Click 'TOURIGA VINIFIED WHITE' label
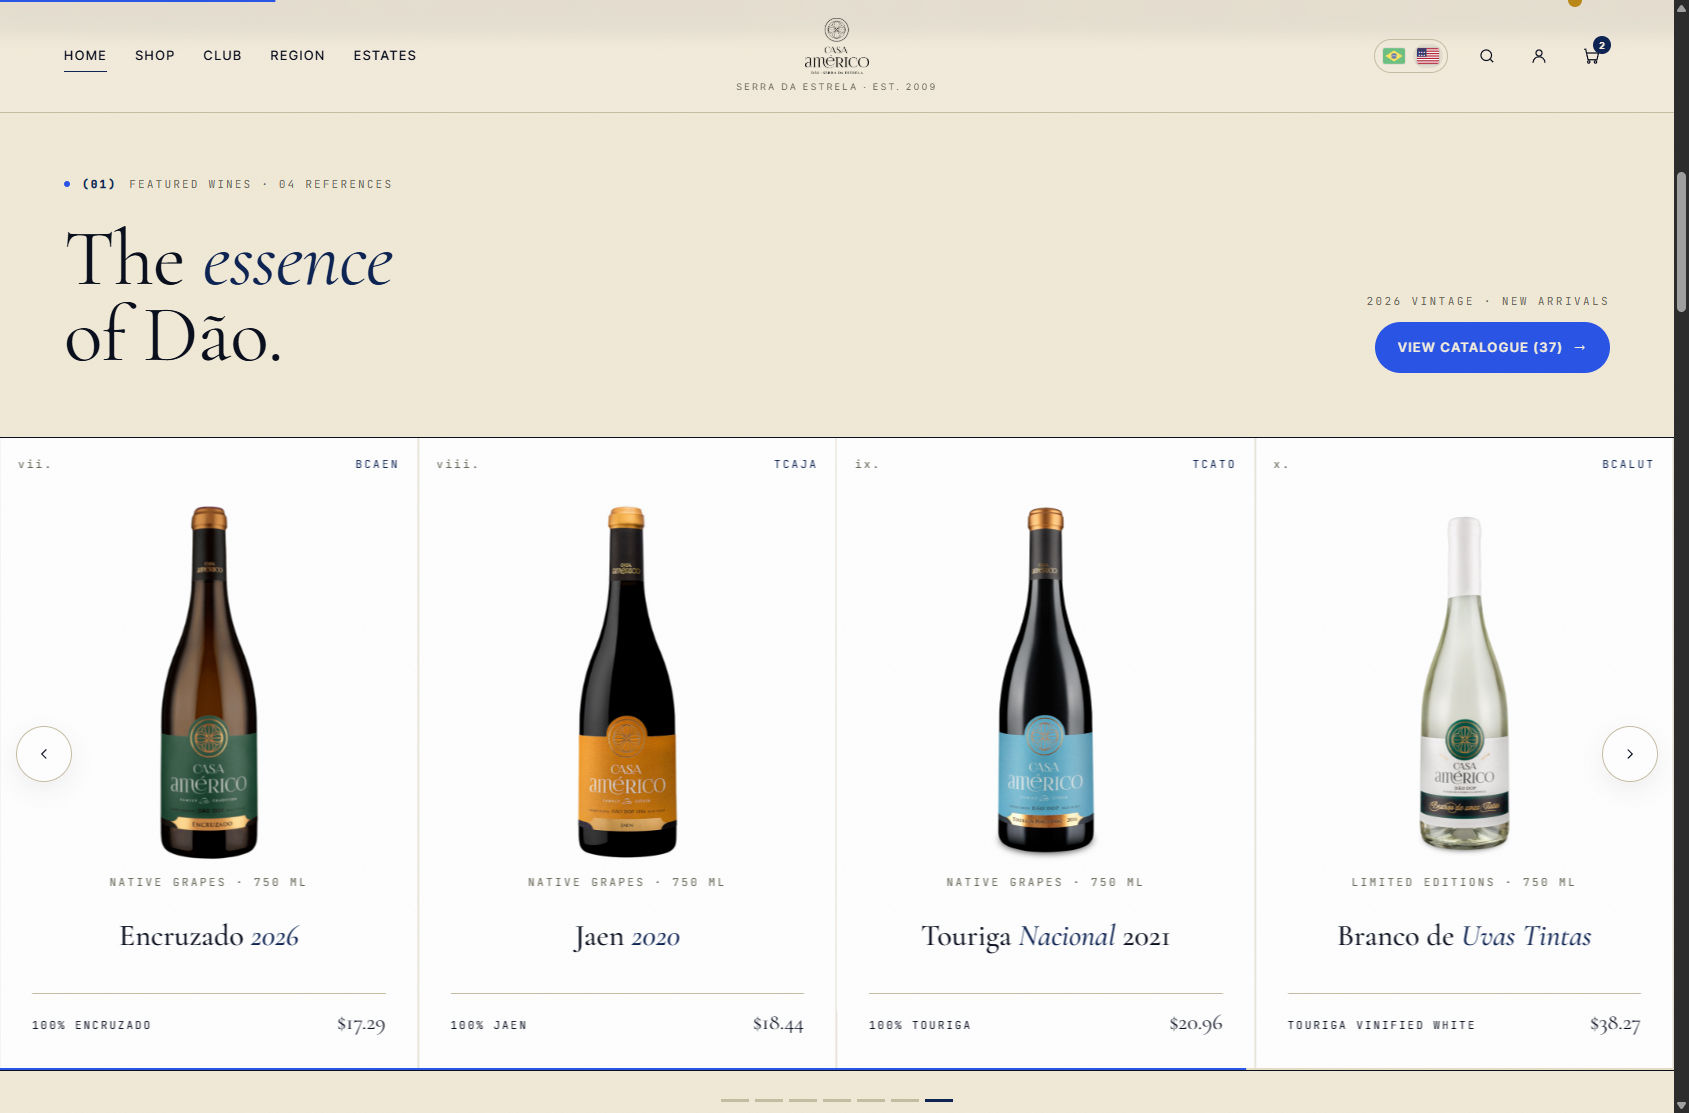The image size is (1689, 1113). click(1381, 1025)
